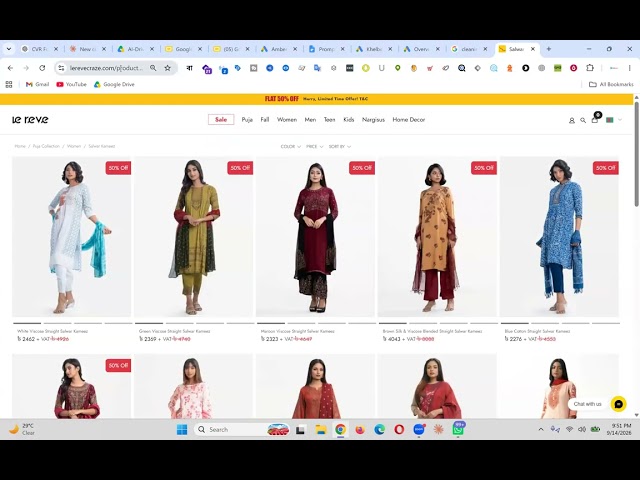This screenshot has height=480, width=640.
Task: Open Green Viscose Straight Salwar Kameez title
Action: (175, 331)
